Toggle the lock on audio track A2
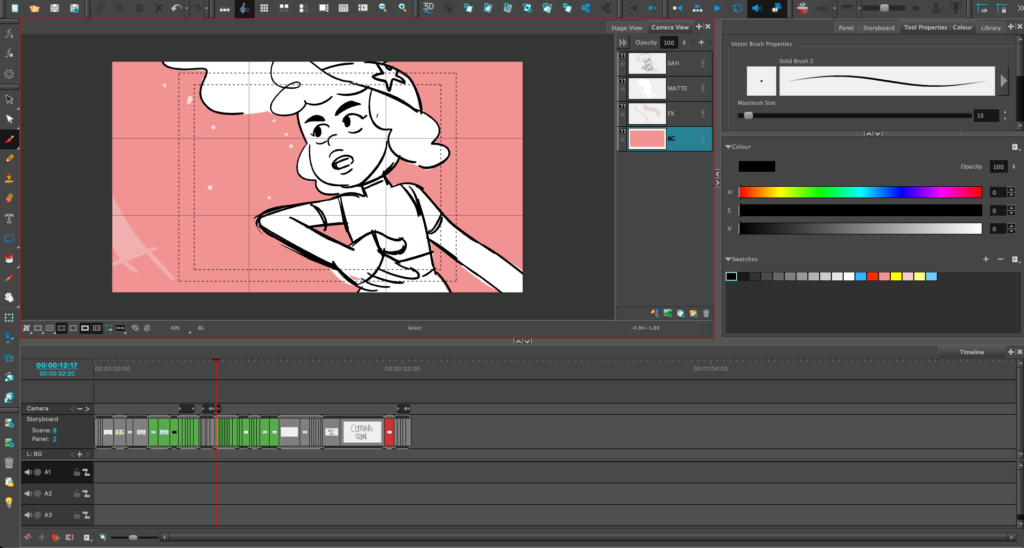Viewport: 1024px width, 548px height. (x=75, y=493)
